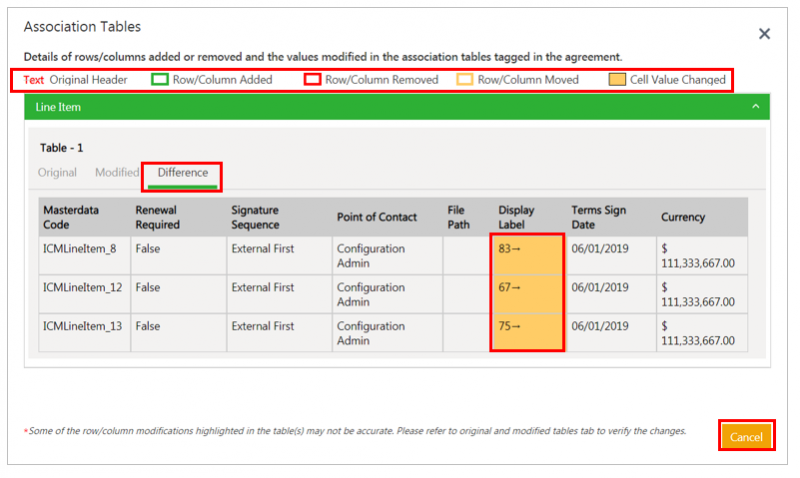The width and height of the screenshot is (800, 478).
Task: Click the Cancel button
Action: click(746, 437)
